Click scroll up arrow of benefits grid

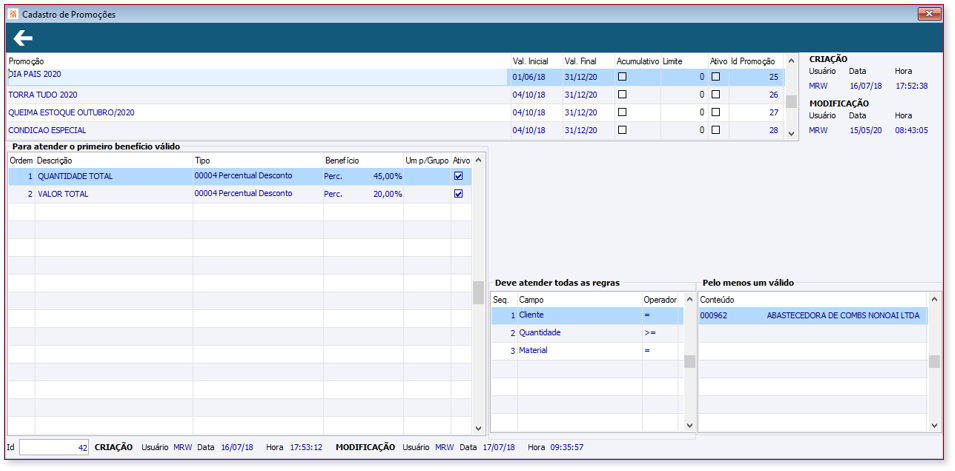(478, 160)
